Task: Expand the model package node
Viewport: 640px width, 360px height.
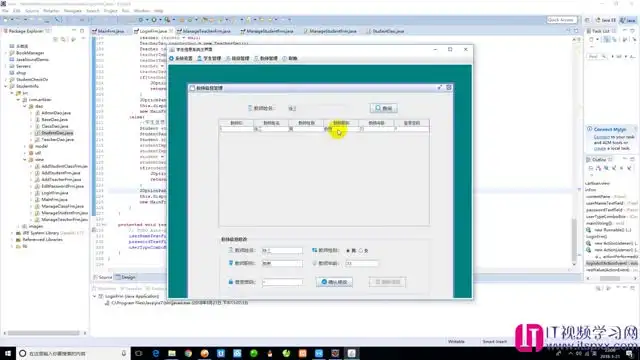Action: (x=25, y=146)
